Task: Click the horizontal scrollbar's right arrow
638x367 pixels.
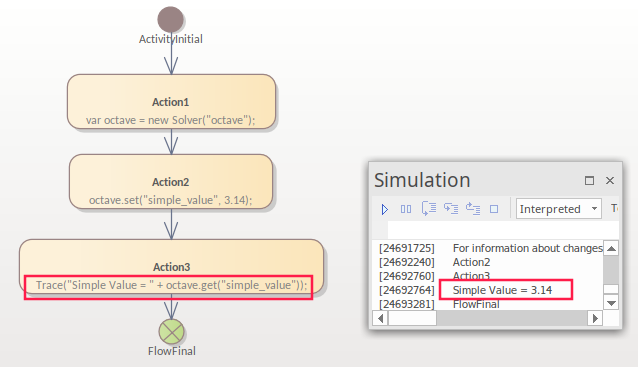Action: click(595, 318)
